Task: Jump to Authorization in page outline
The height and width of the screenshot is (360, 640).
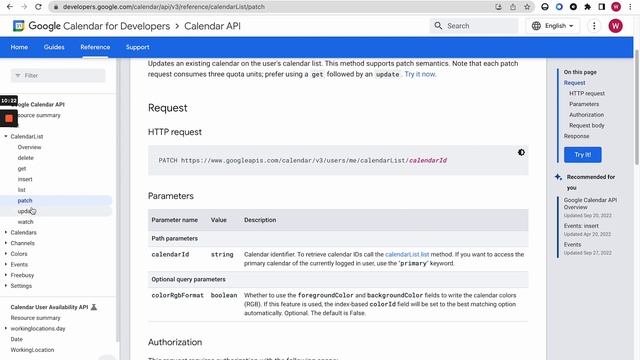Action: (x=587, y=115)
